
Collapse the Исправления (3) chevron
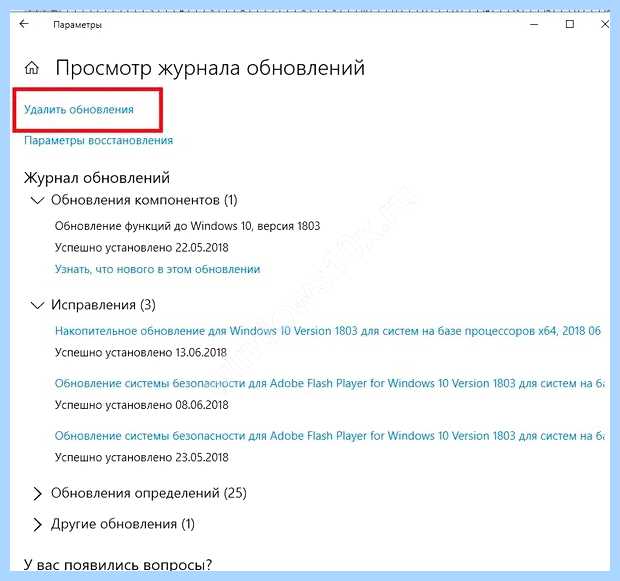pyautogui.click(x=37, y=305)
